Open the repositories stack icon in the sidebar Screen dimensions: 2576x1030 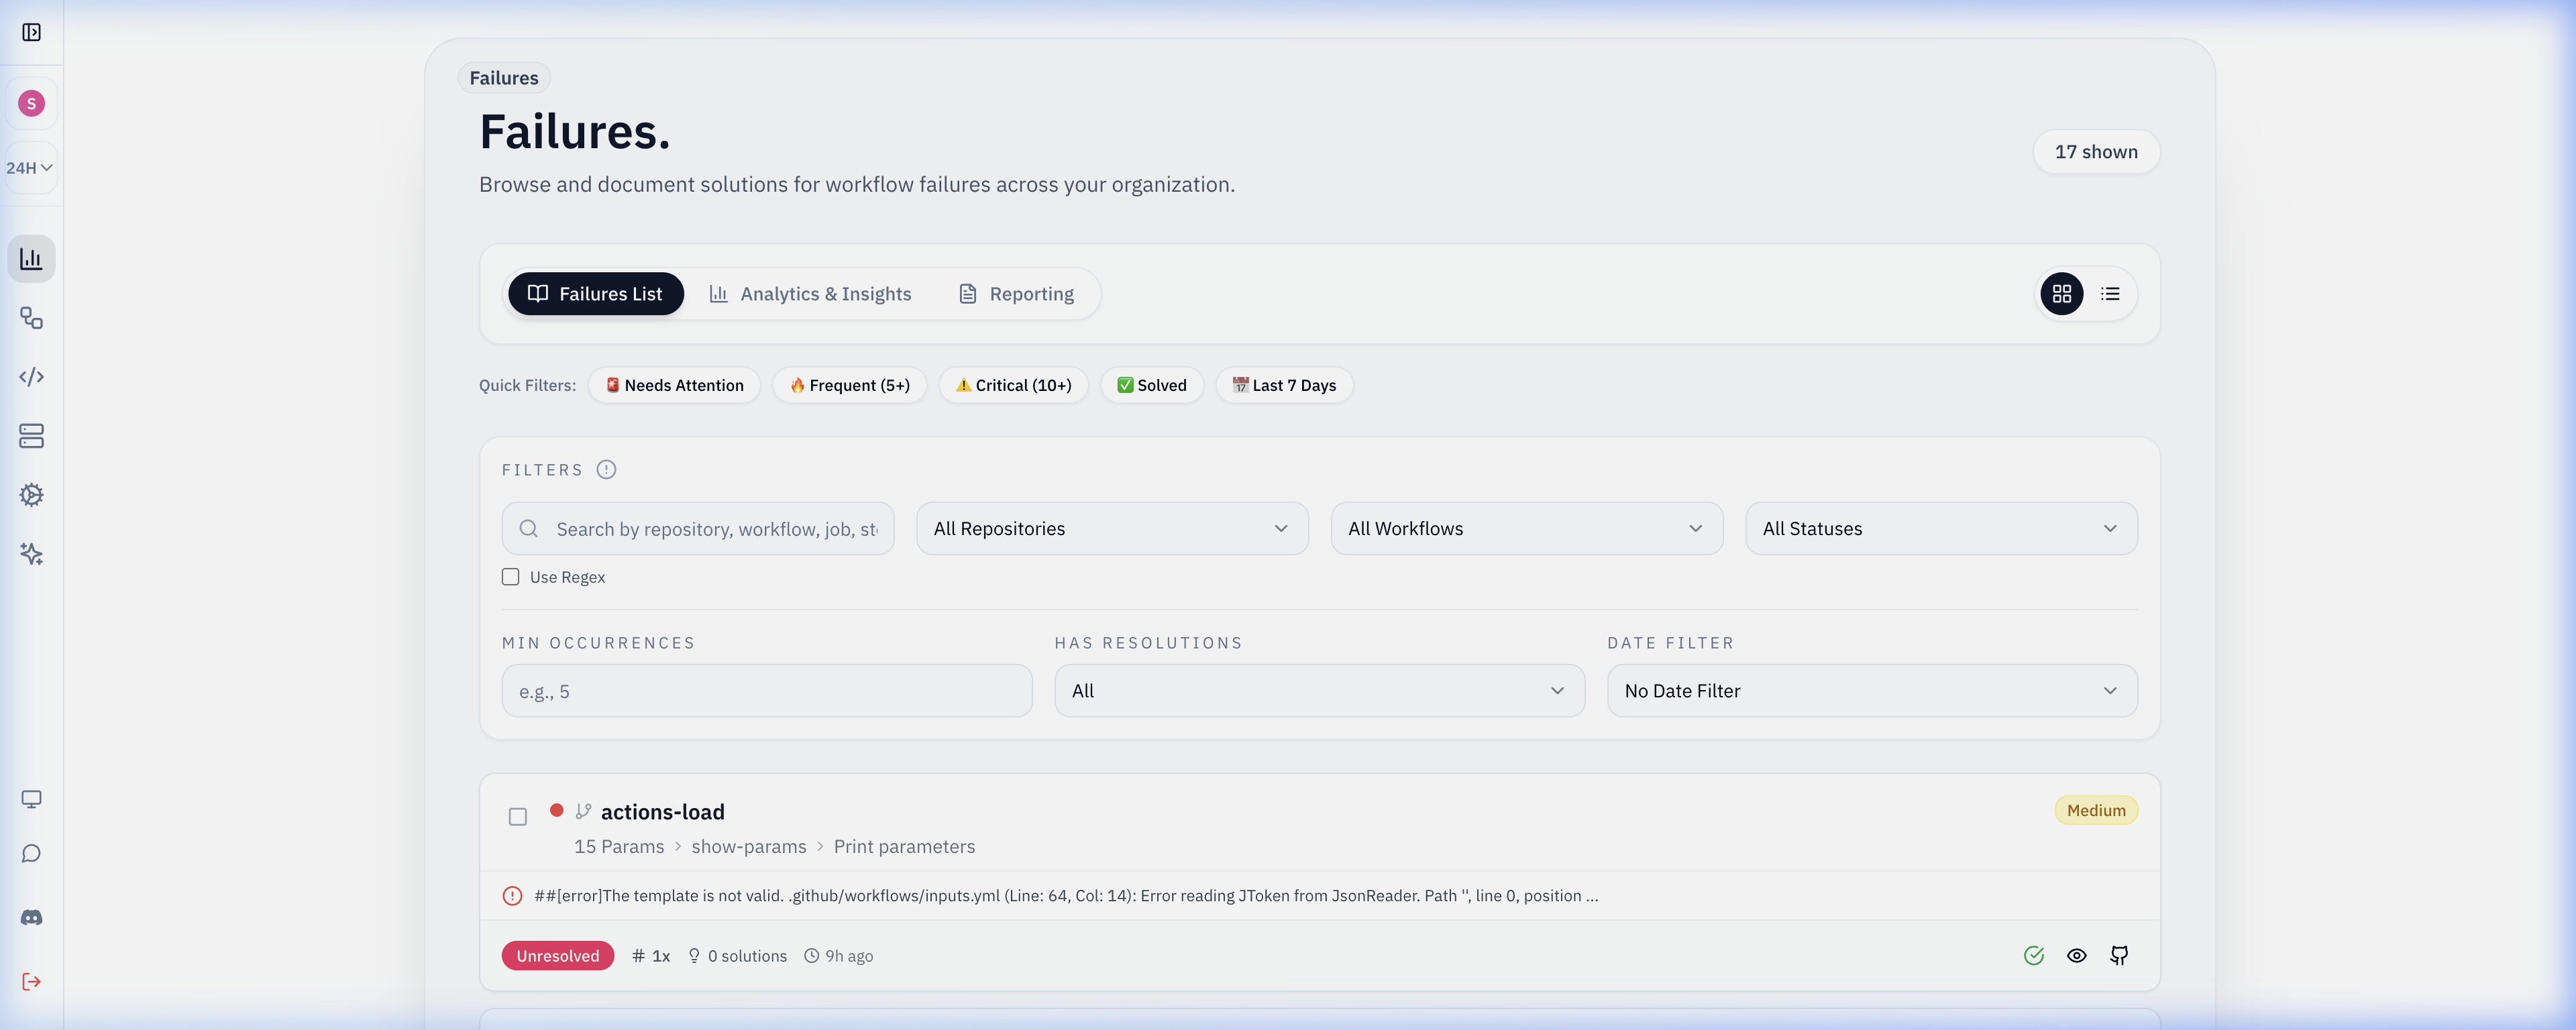coord(31,436)
